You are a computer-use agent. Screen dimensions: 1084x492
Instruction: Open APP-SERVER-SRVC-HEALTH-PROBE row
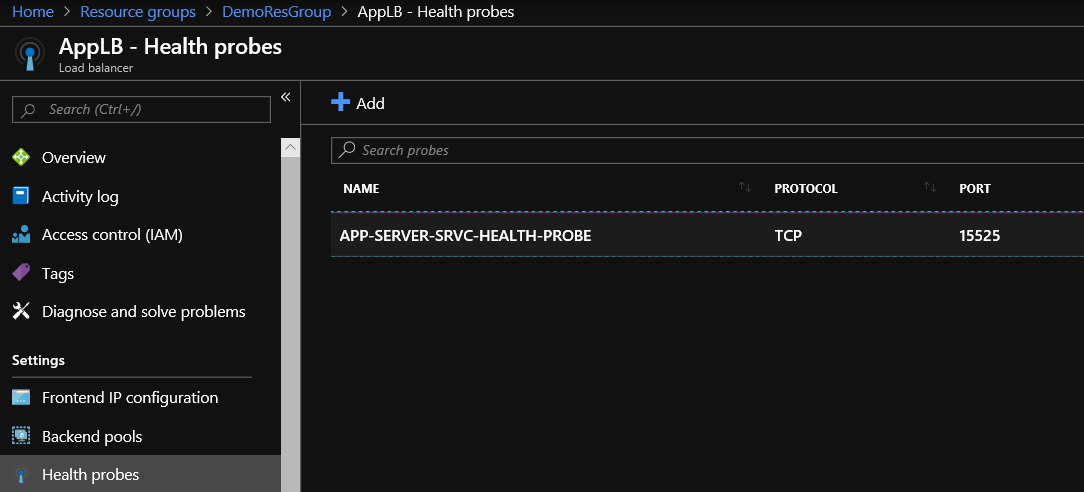(x=707, y=235)
